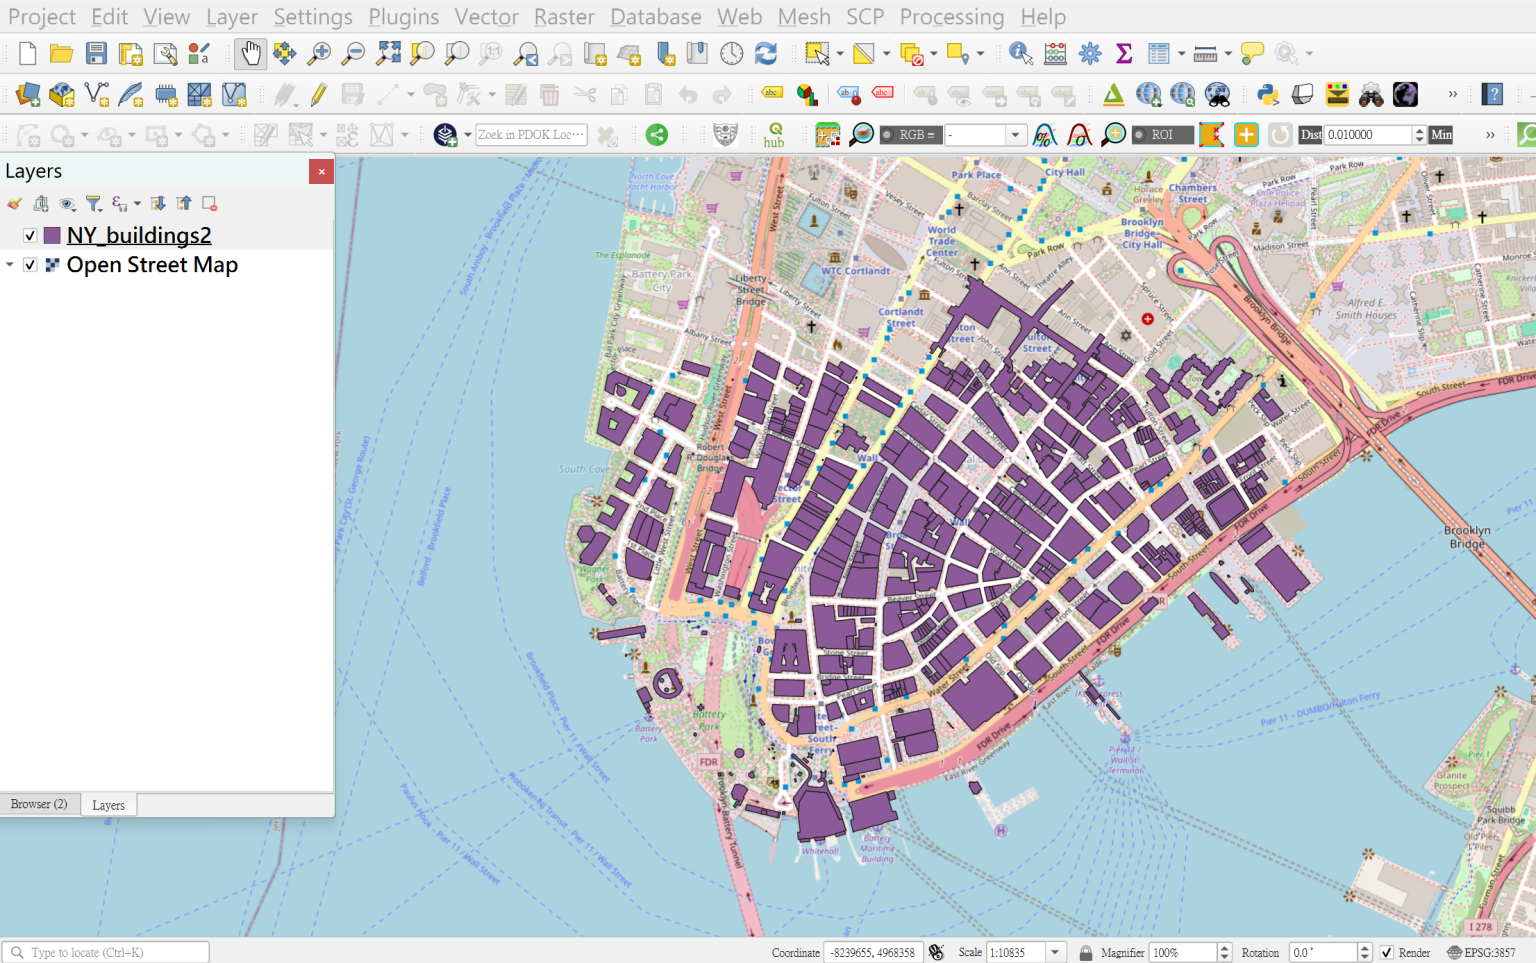The height and width of the screenshot is (963, 1536).
Task: Show statistical summary panel
Action: 1124,53
